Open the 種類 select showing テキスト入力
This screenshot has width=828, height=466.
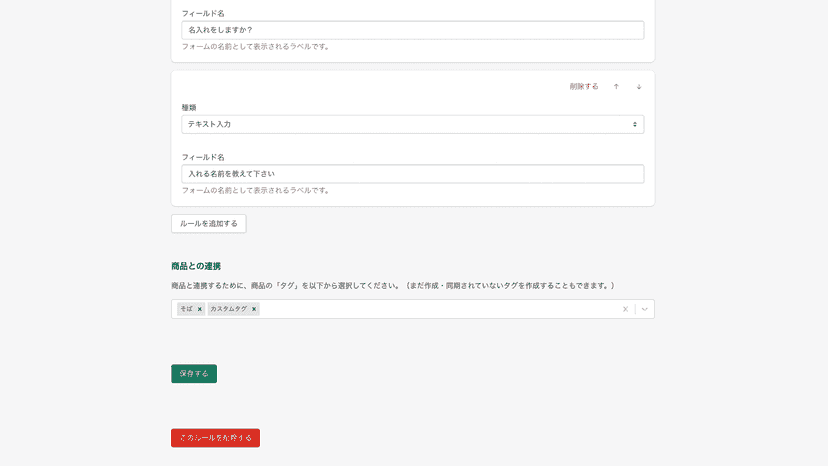coord(412,124)
